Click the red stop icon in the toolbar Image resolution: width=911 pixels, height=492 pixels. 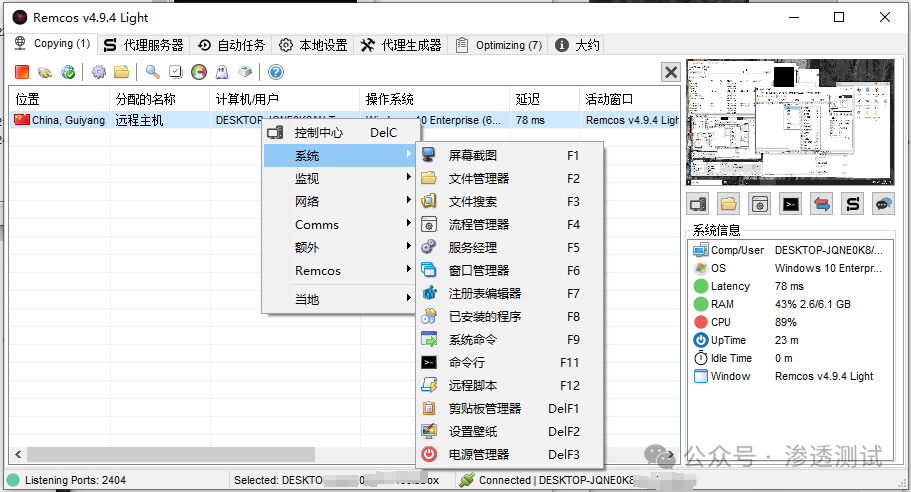21,72
